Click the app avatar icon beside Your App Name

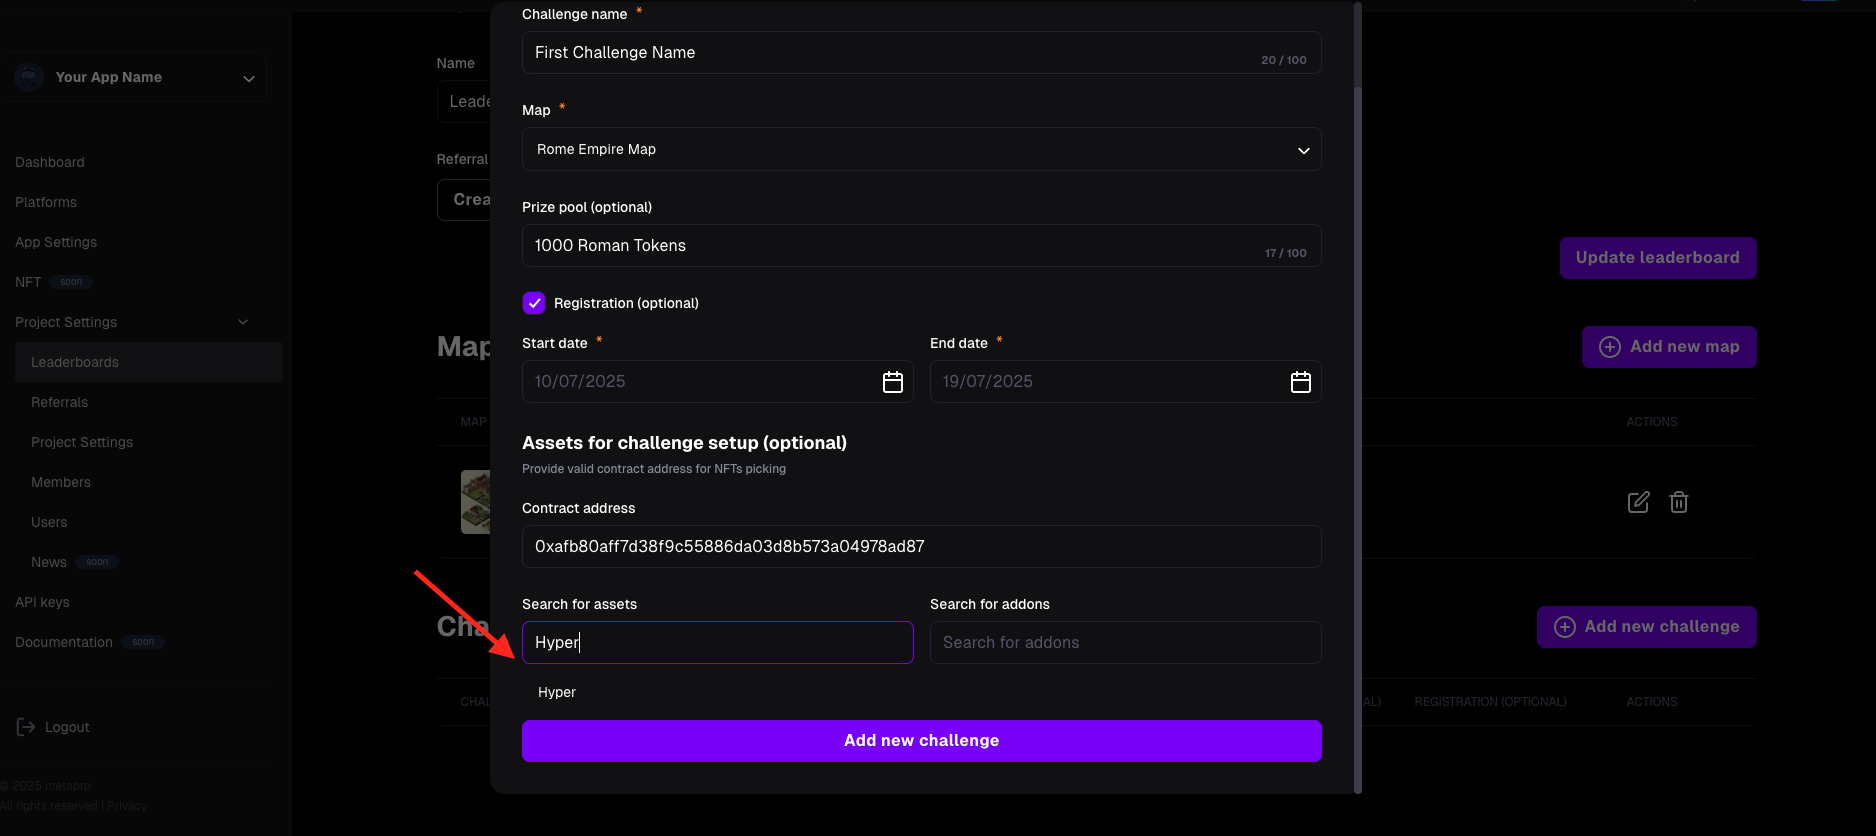click(x=30, y=77)
